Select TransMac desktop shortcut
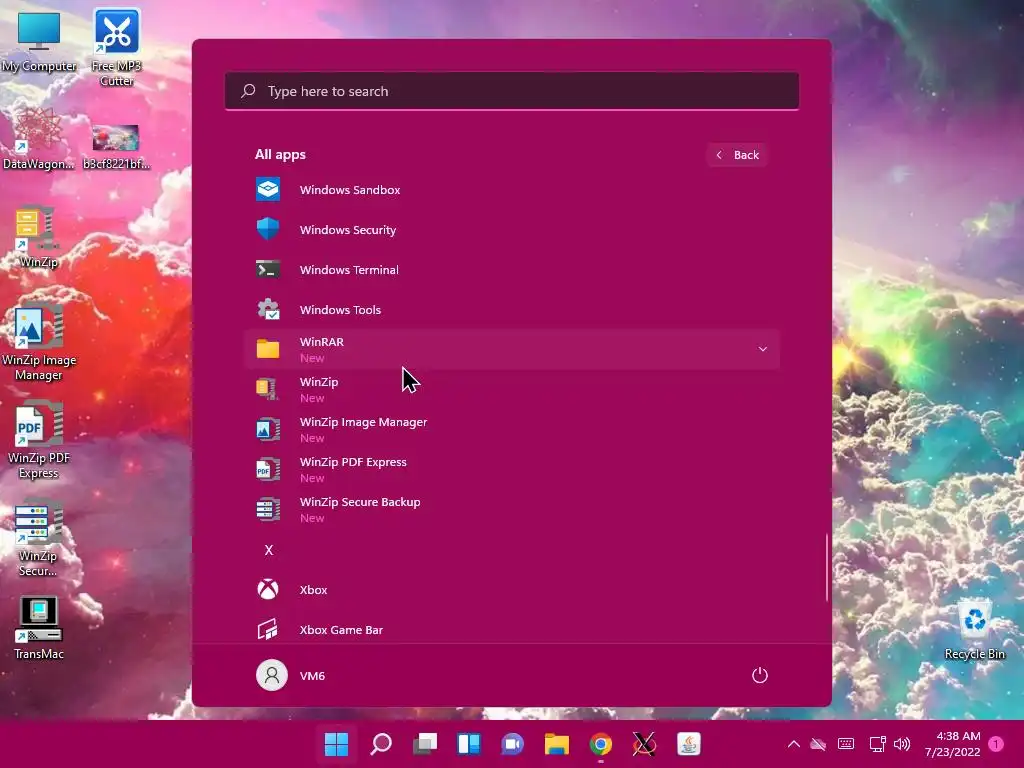1024x768 pixels. (x=39, y=629)
